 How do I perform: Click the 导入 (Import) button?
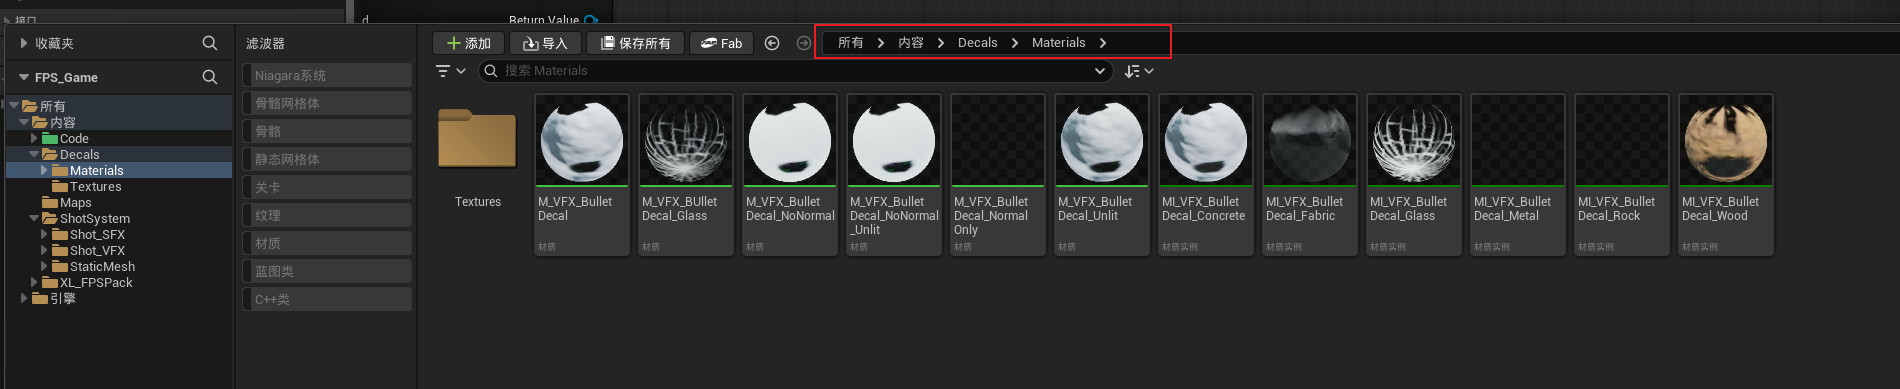[x=545, y=43]
